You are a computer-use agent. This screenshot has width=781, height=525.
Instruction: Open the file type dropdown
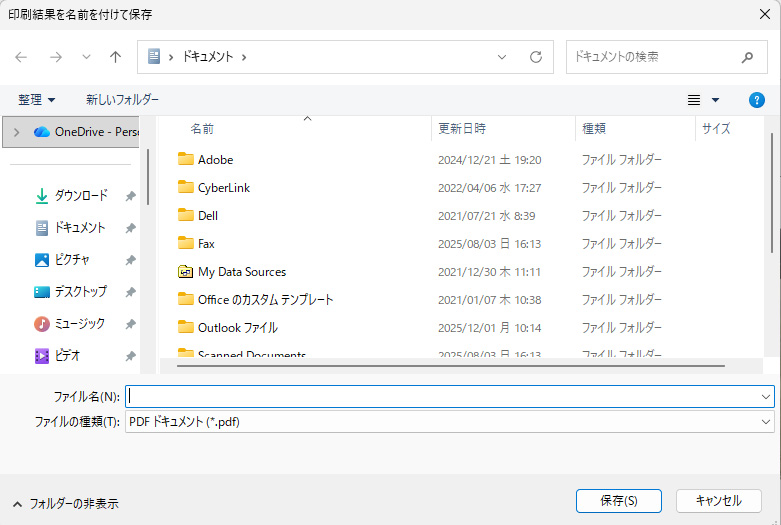pyautogui.click(x=450, y=422)
